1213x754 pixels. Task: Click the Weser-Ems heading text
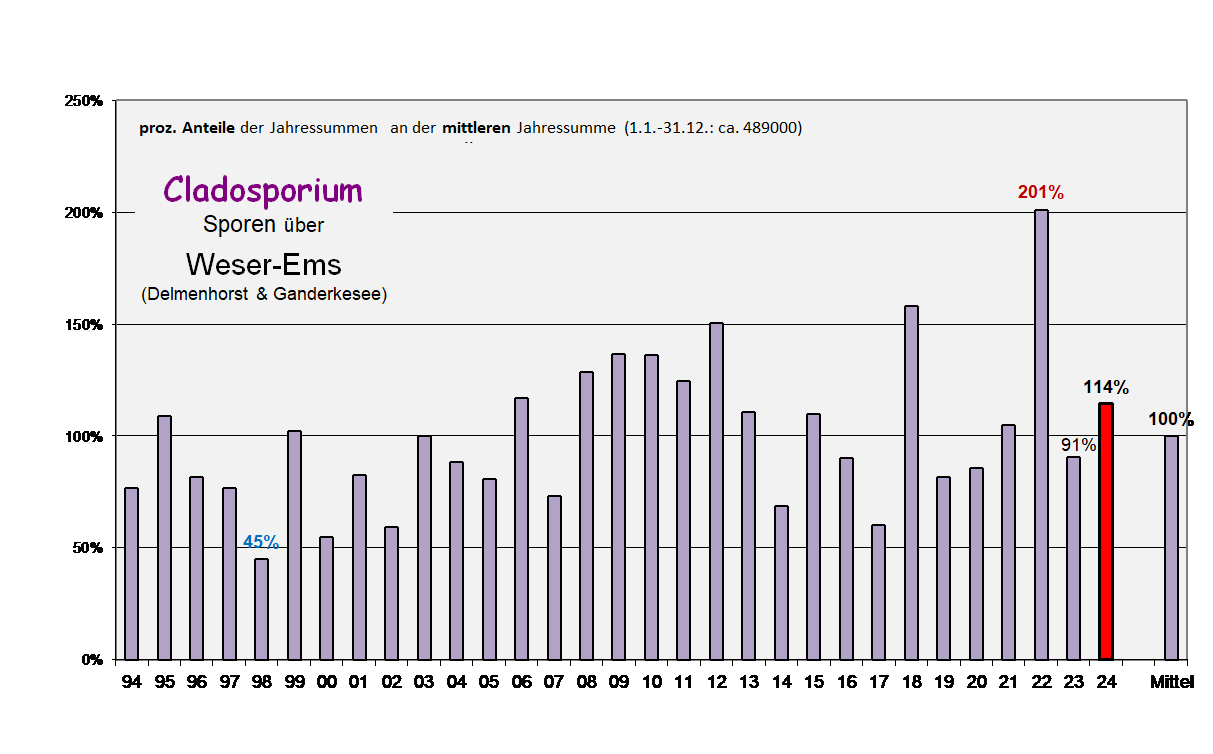click(x=263, y=265)
